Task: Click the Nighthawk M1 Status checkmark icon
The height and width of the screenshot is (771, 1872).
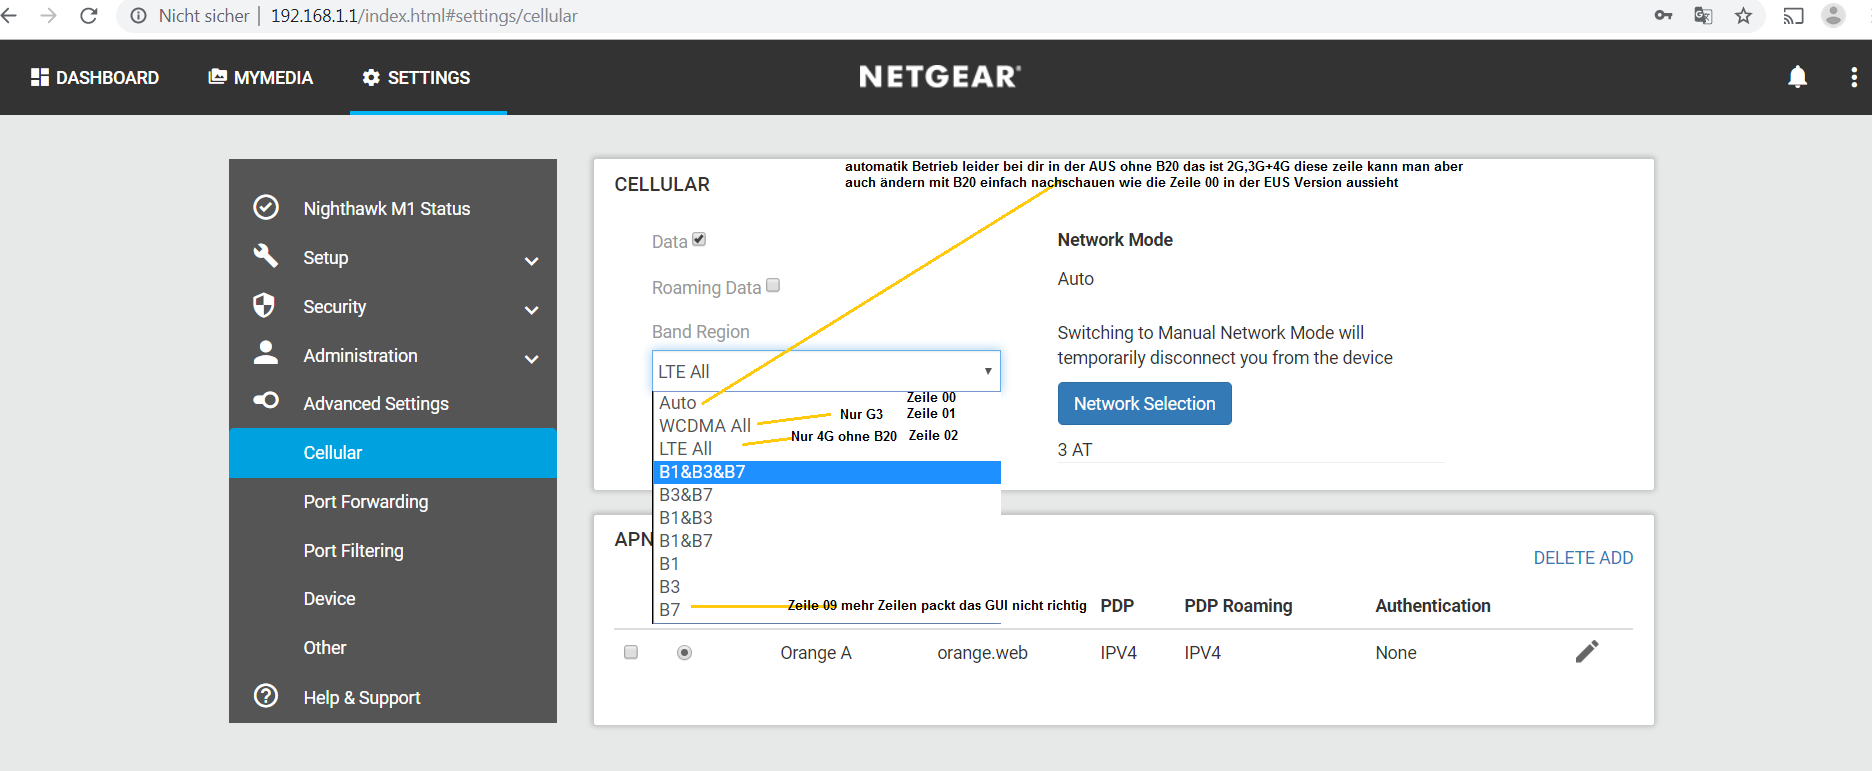Action: coord(266,207)
